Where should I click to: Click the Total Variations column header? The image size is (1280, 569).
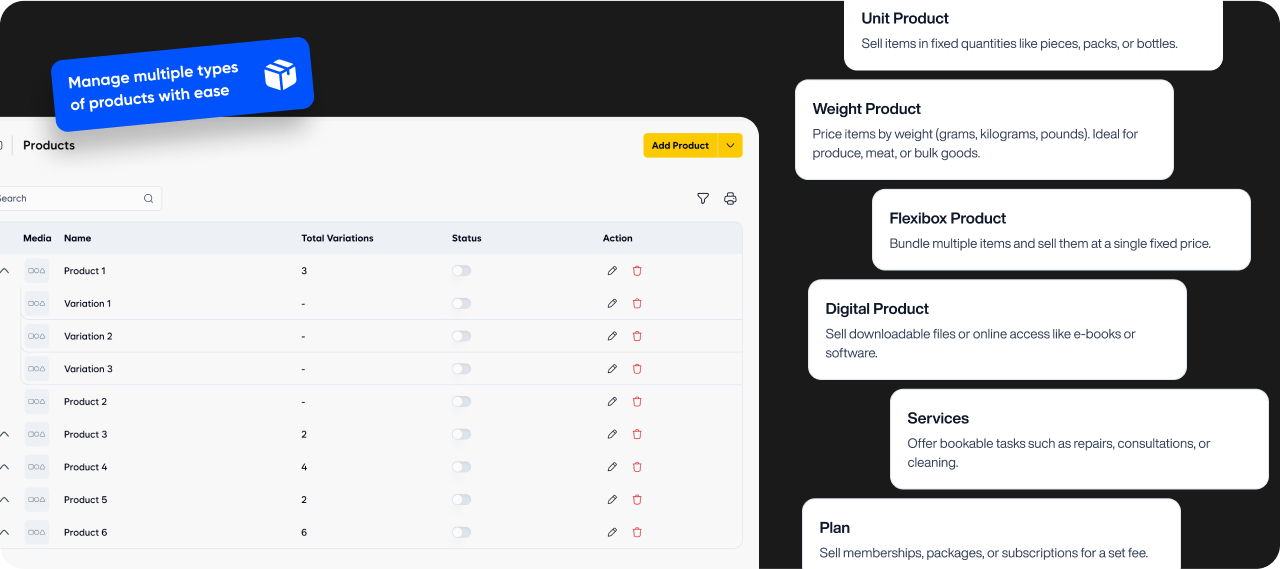tap(337, 239)
